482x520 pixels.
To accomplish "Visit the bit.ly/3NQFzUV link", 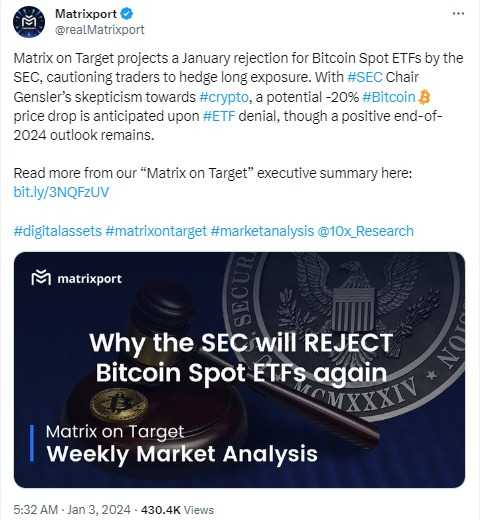I will [x=61, y=192].
